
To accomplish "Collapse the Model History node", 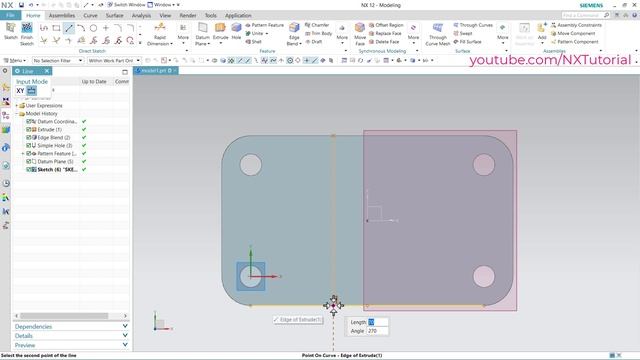I will [x=17, y=113].
